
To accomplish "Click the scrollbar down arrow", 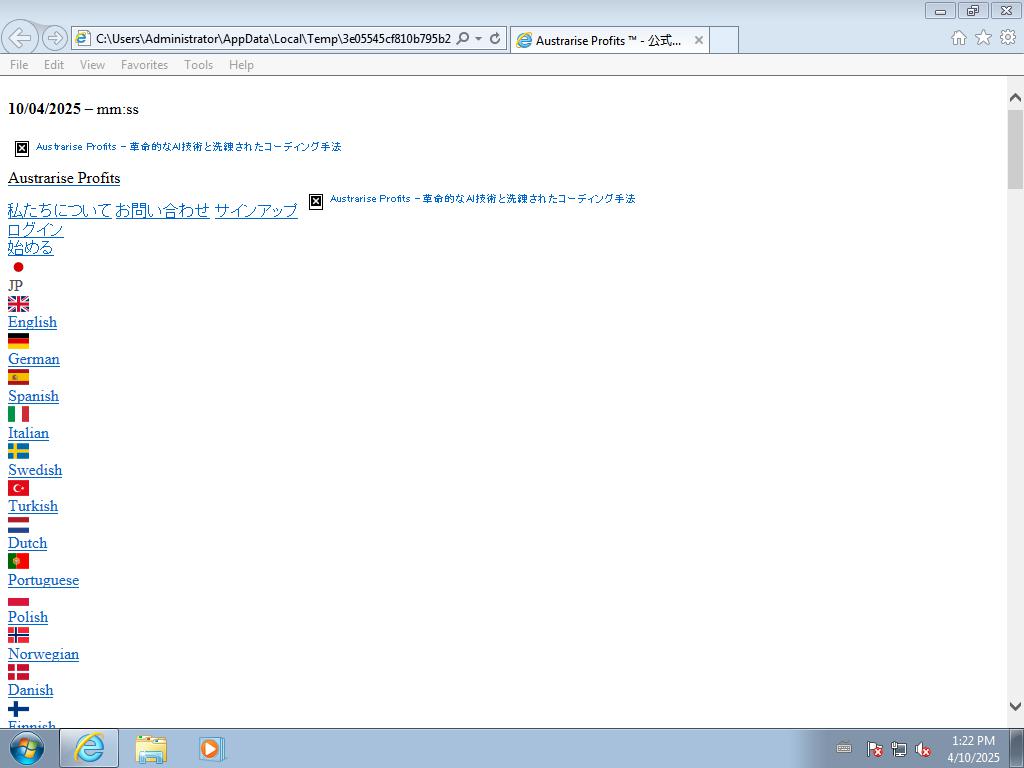I will point(1015,706).
